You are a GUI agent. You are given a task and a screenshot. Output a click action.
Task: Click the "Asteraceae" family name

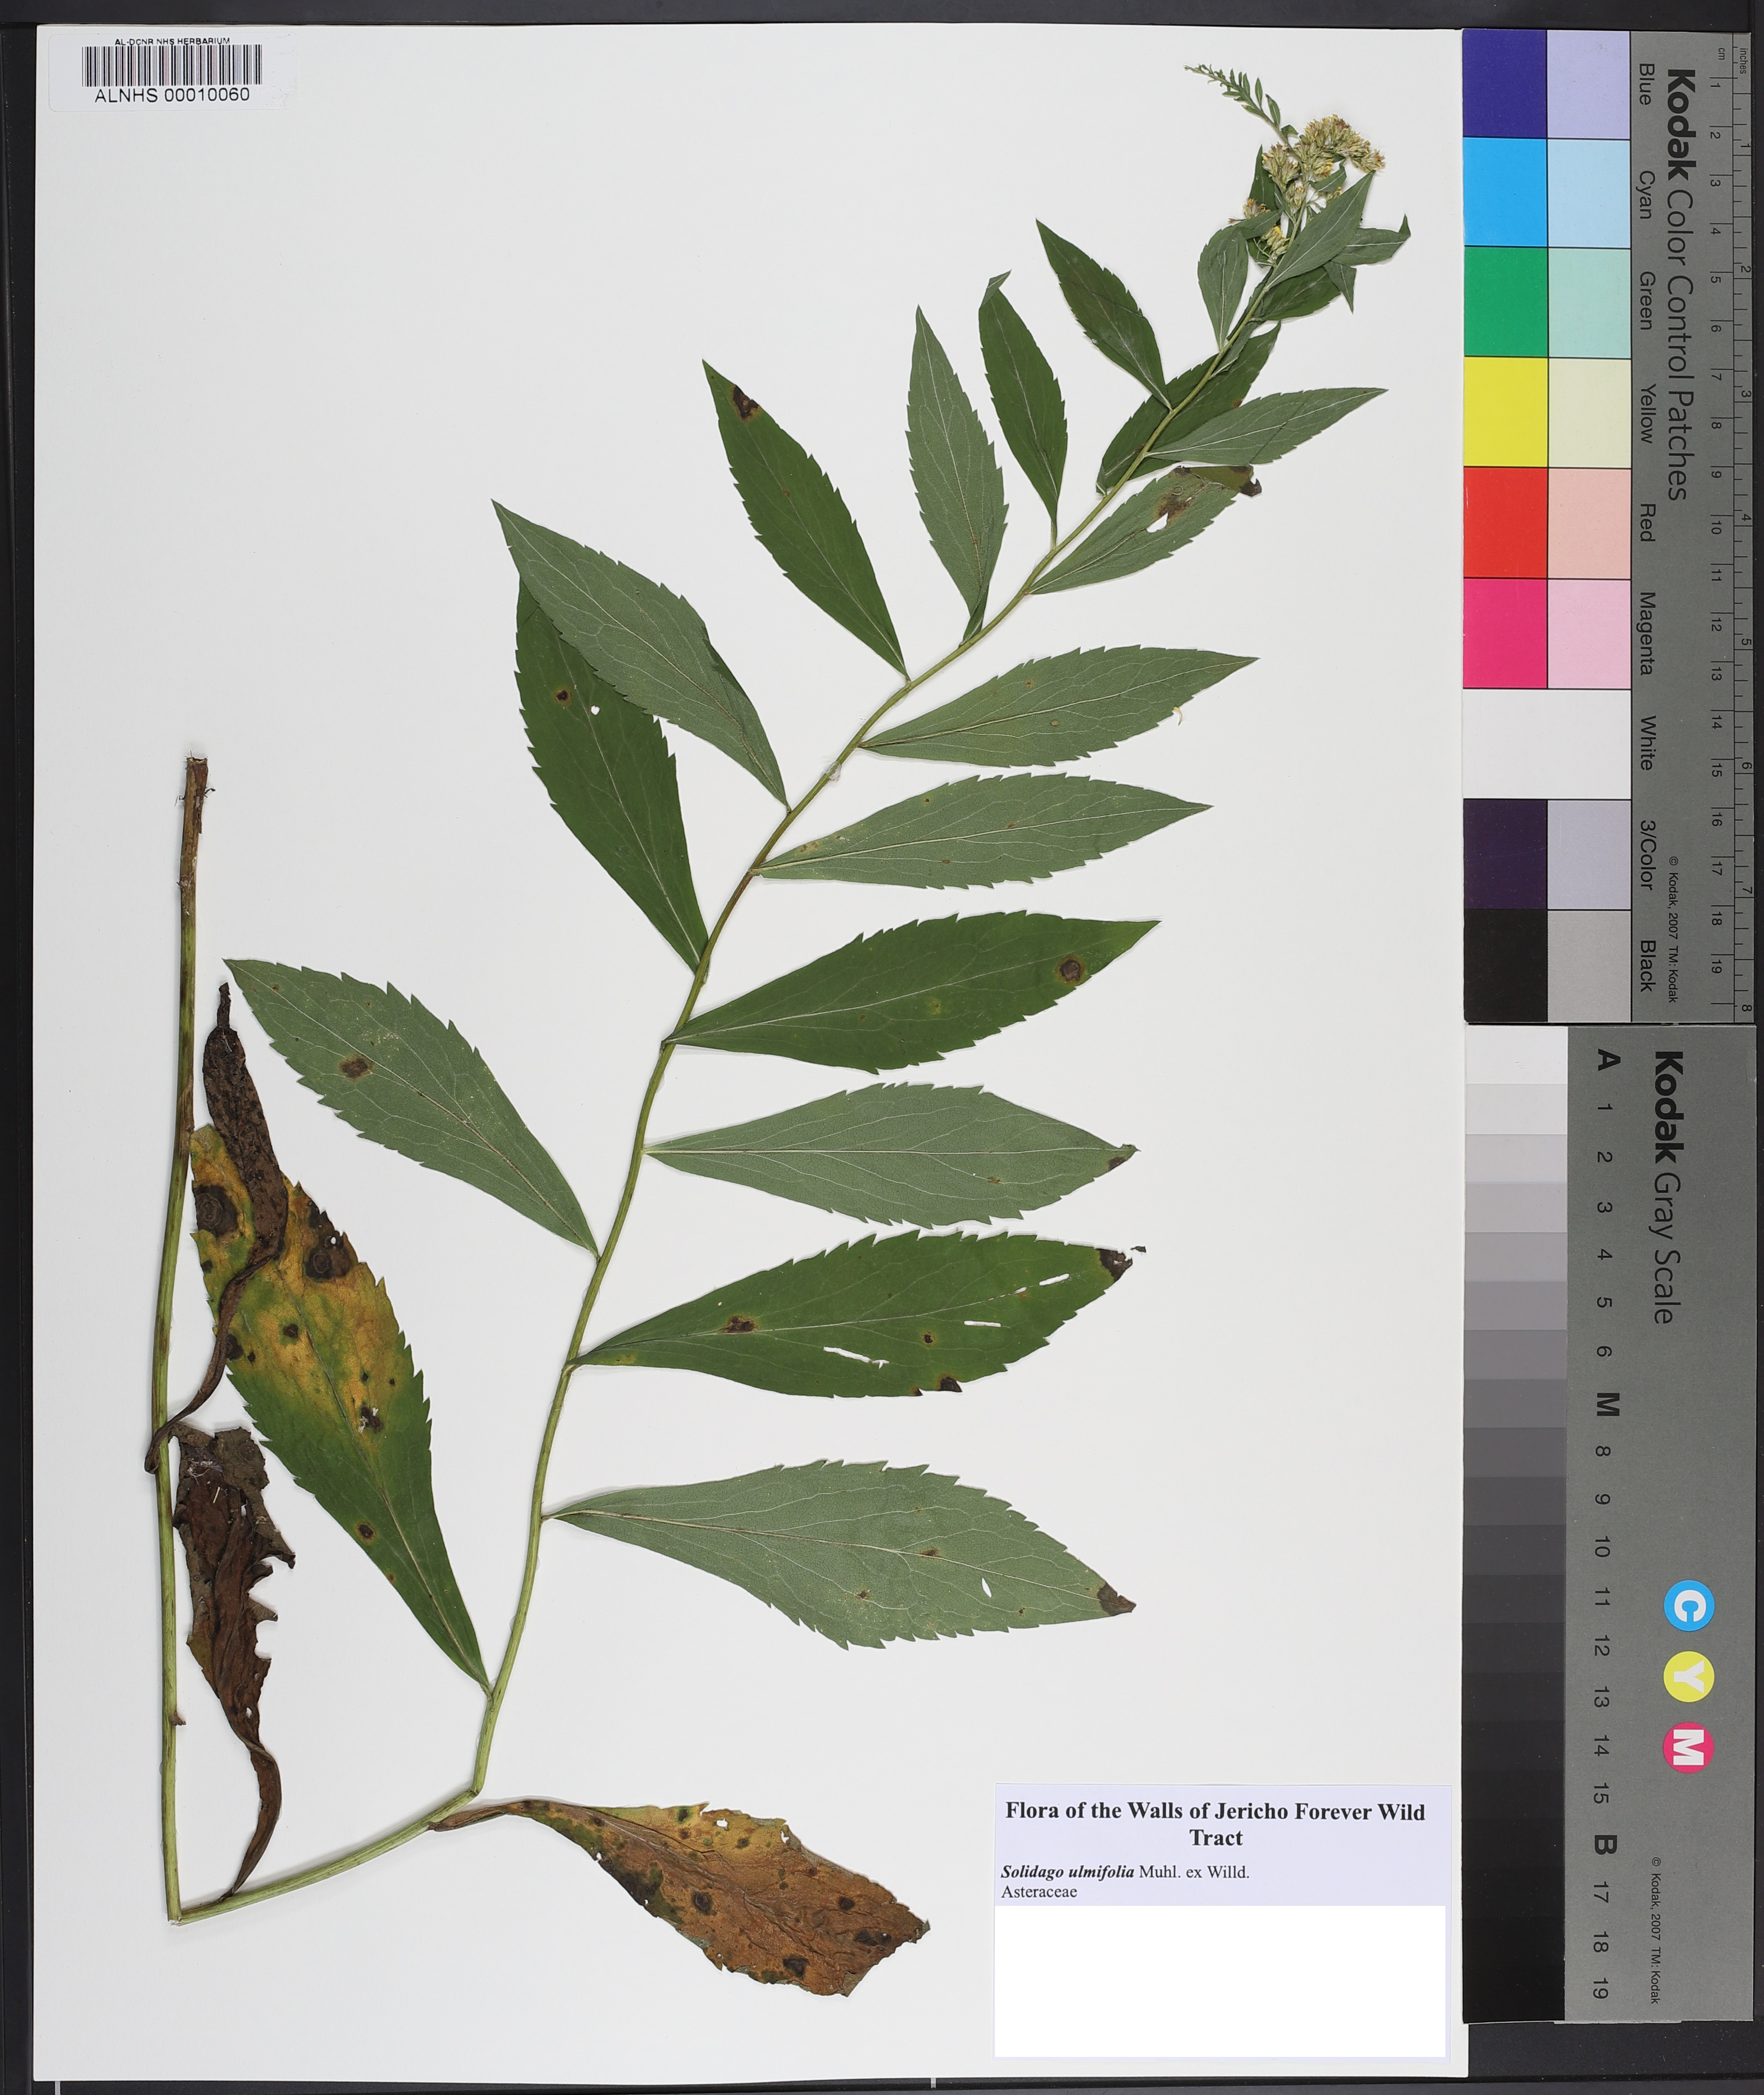point(1039,1892)
